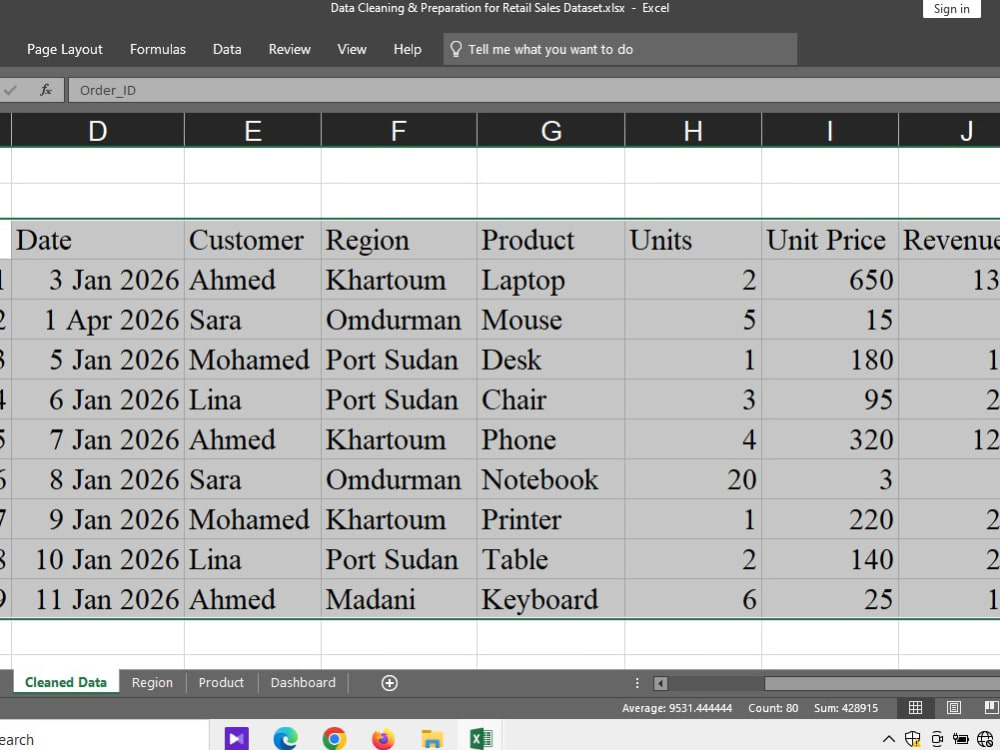This screenshot has height=750, width=1000.
Task: Click the Date header cell
Action: pos(98,240)
